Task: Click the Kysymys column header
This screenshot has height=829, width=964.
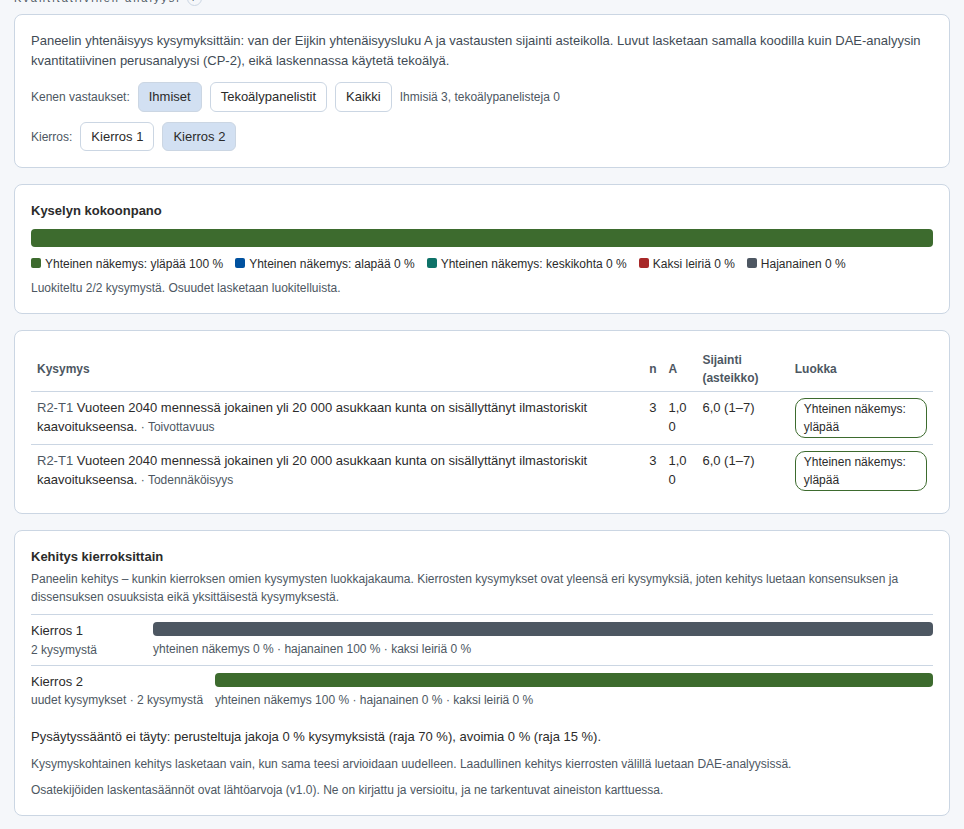Action: coord(63,369)
